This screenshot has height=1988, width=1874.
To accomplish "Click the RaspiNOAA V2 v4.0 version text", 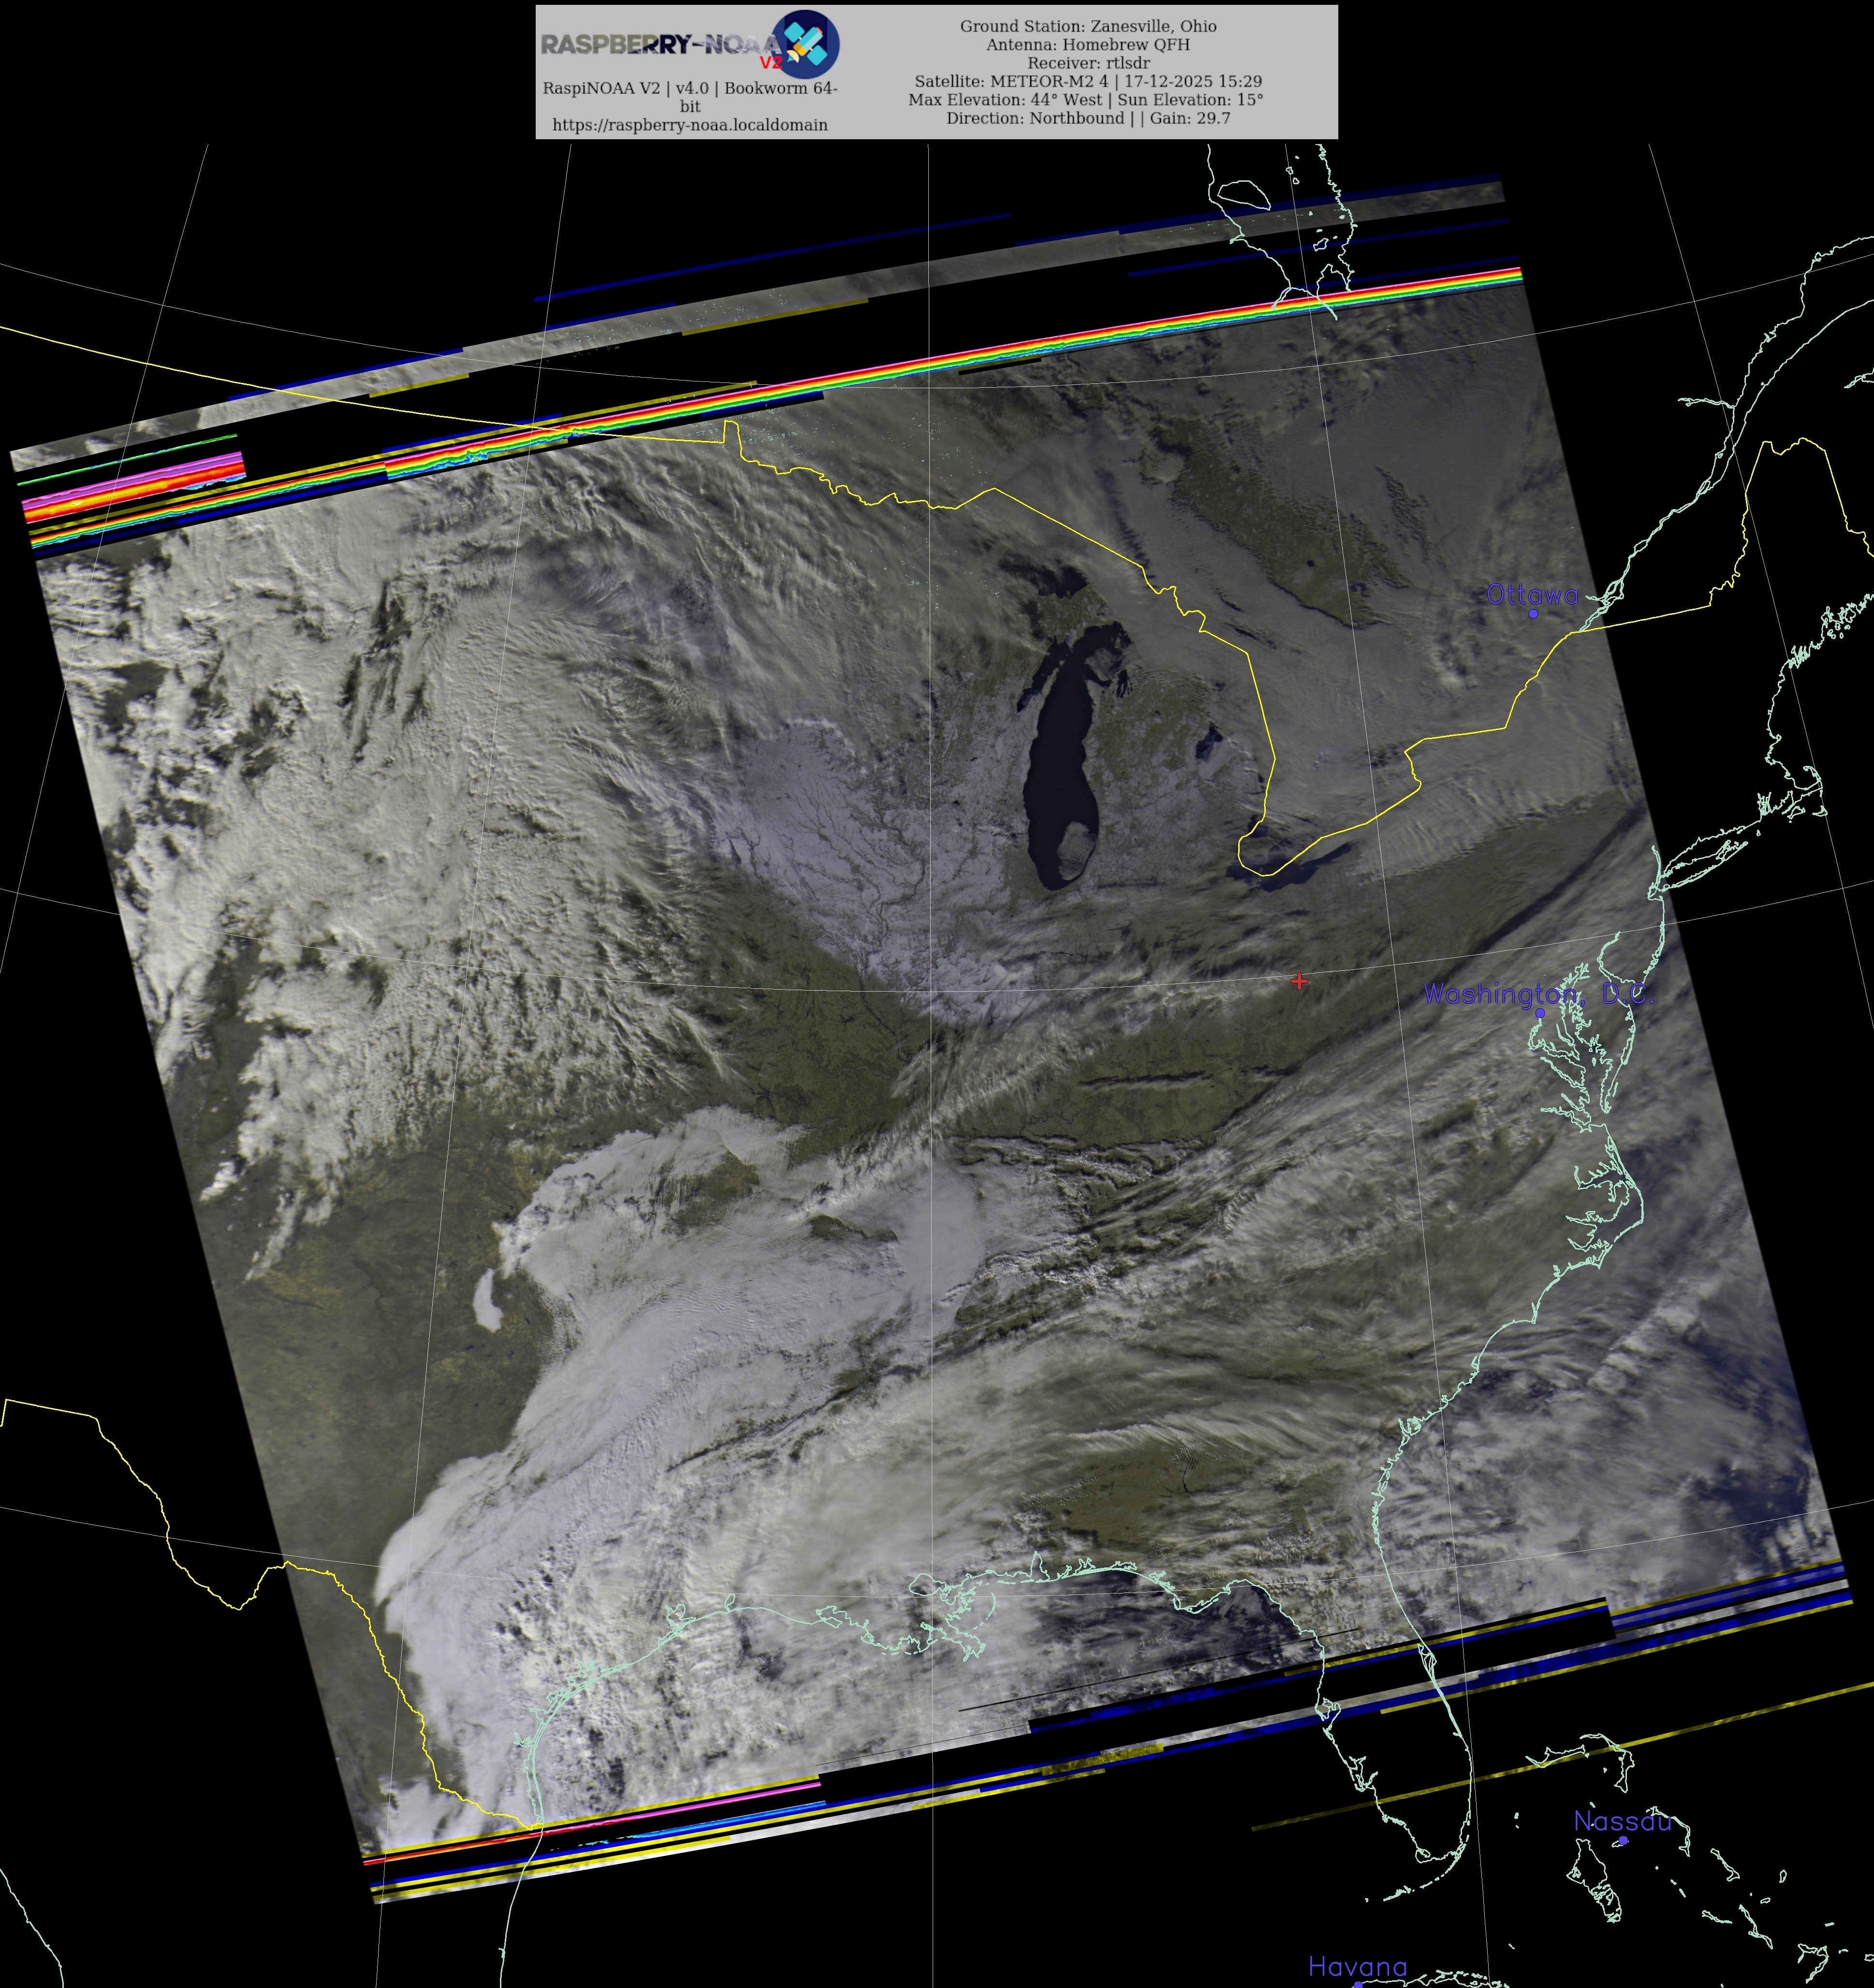I will [690, 88].
